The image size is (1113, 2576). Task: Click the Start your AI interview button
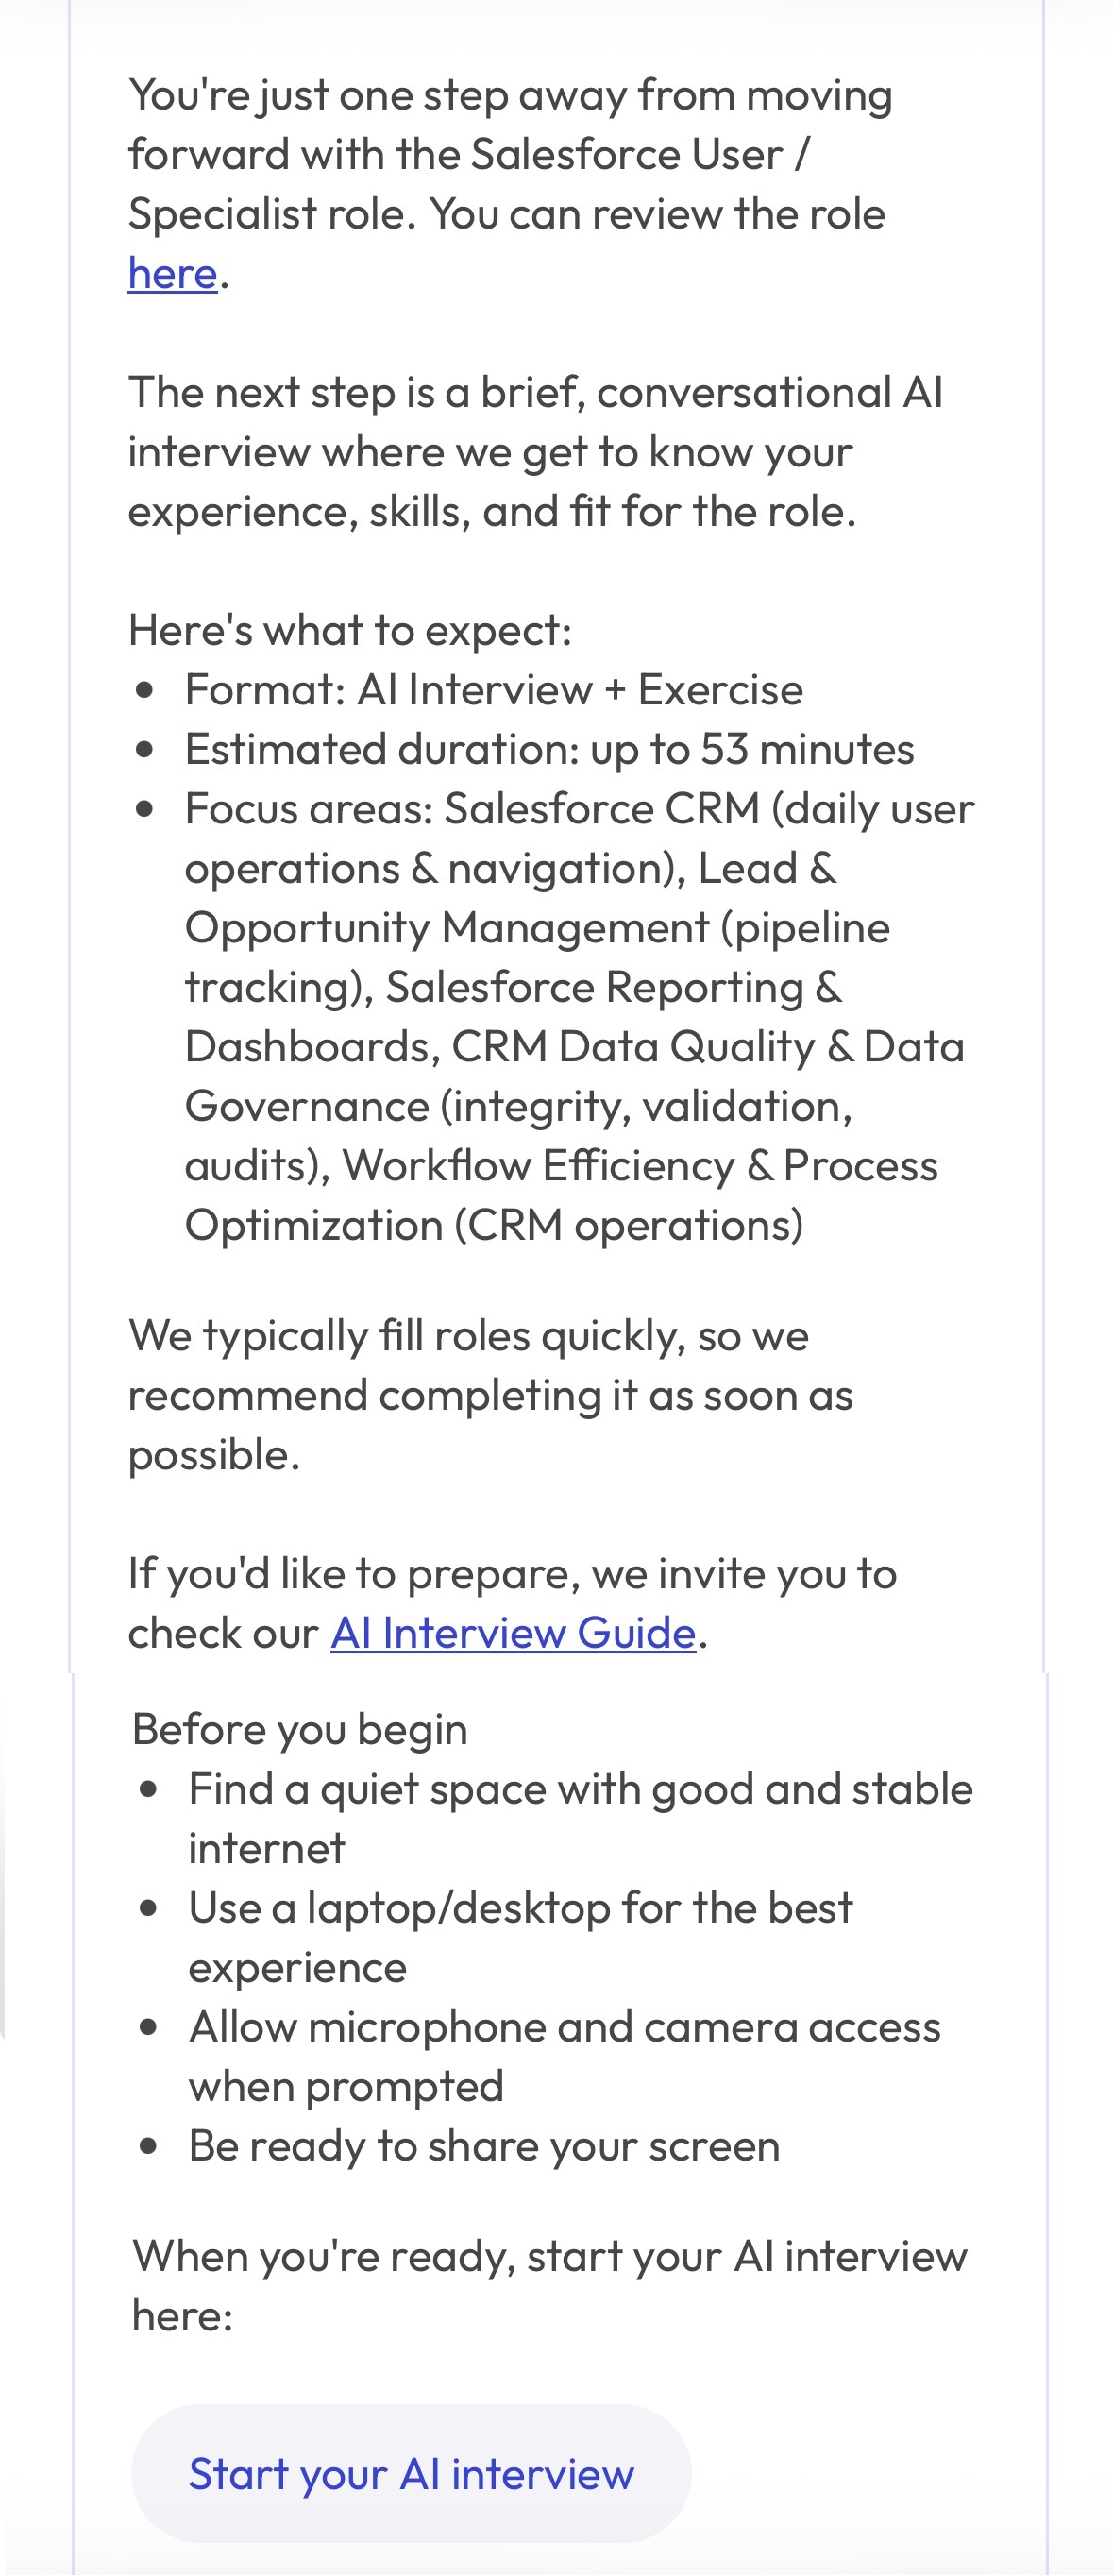[x=411, y=2474]
